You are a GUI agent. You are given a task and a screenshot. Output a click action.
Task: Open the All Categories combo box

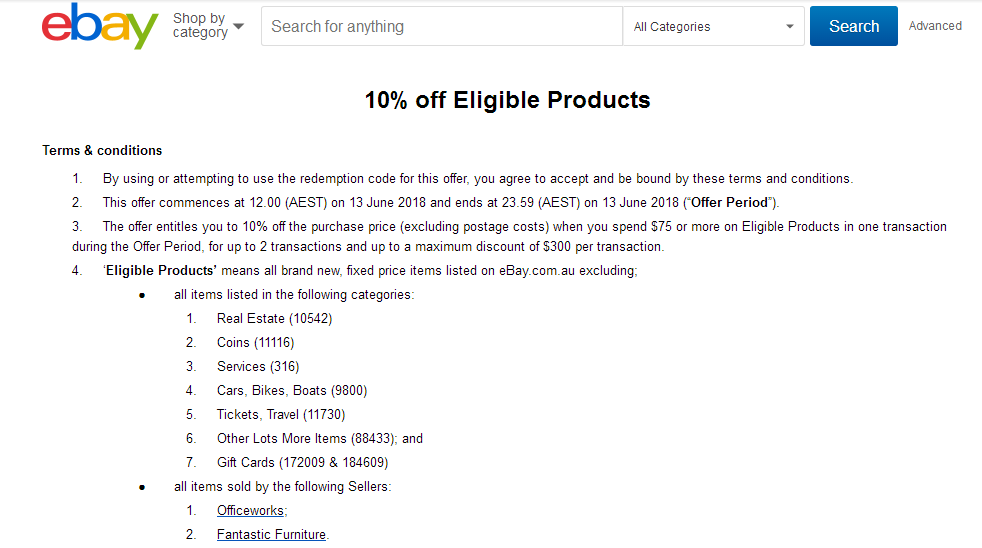713,26
